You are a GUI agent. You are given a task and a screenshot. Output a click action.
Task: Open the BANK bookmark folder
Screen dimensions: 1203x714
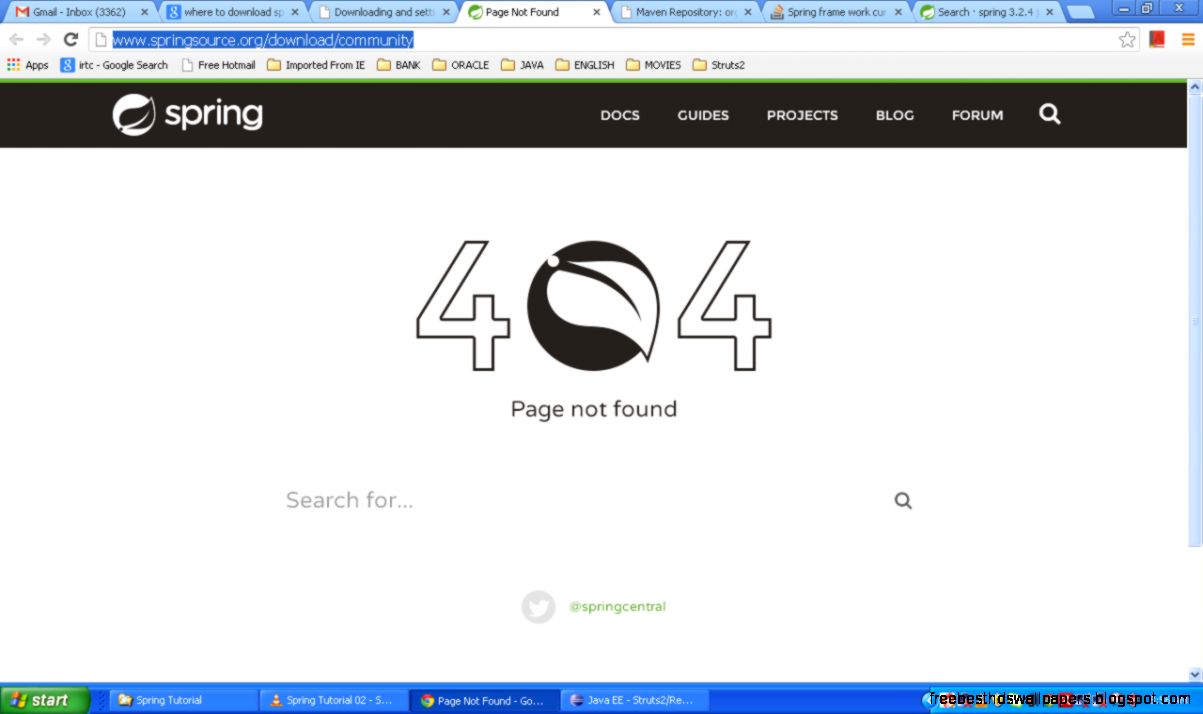click(x=399, y=65)
